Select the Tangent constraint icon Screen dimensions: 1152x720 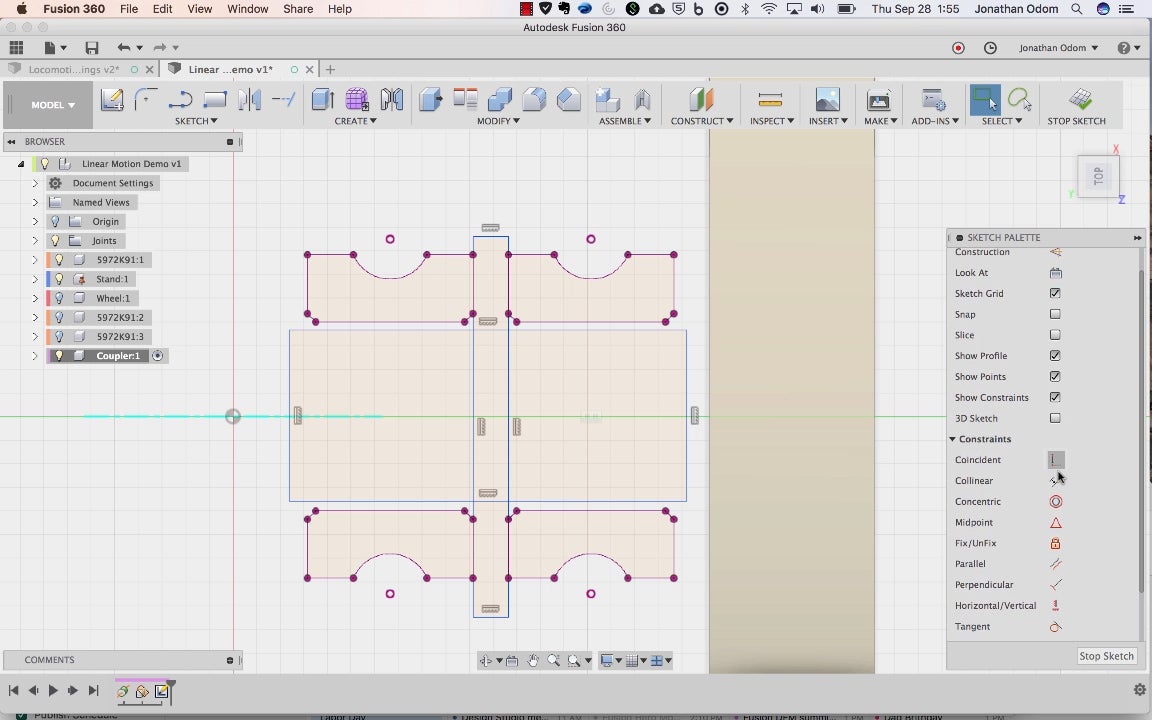(x=1055, y=627)
